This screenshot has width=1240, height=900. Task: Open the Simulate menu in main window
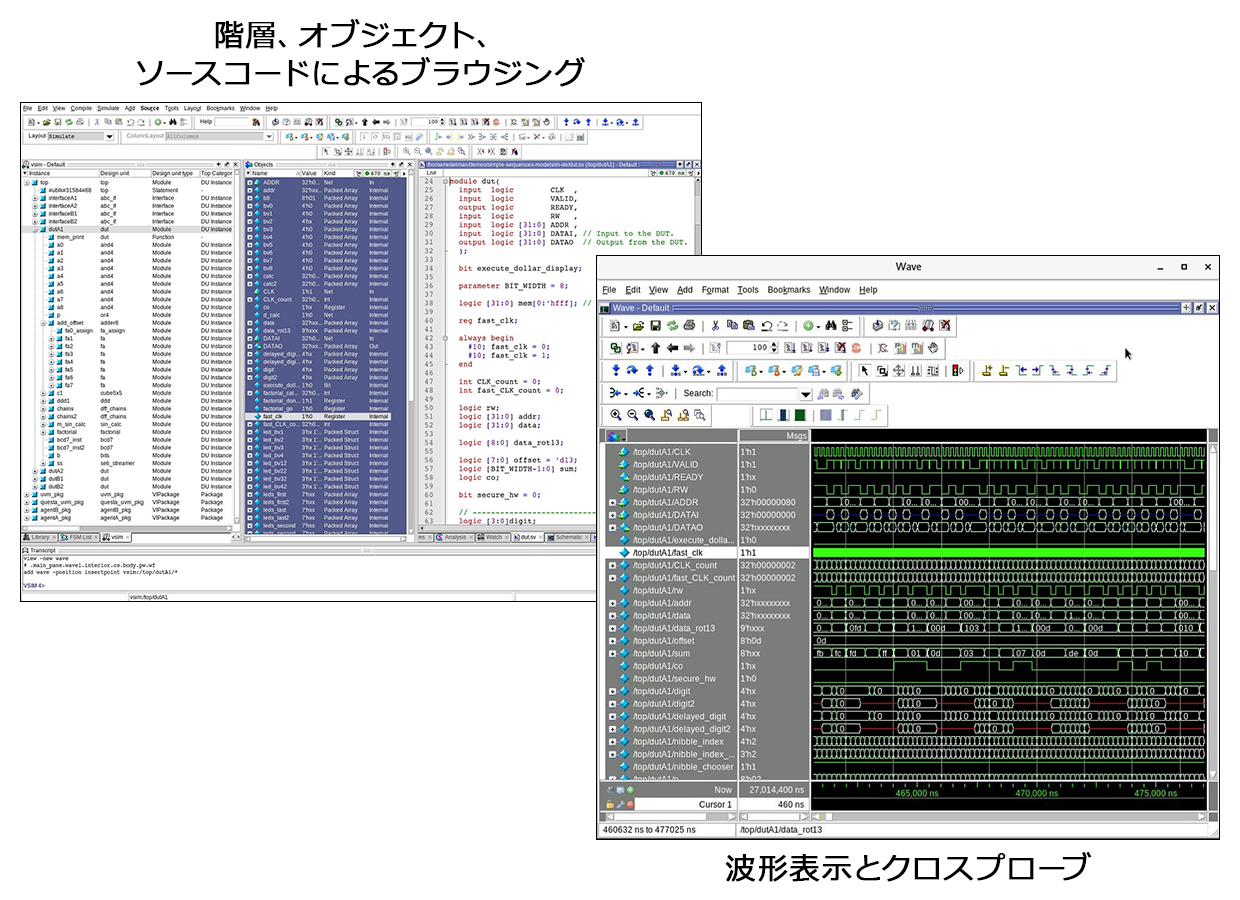[107, 108]
